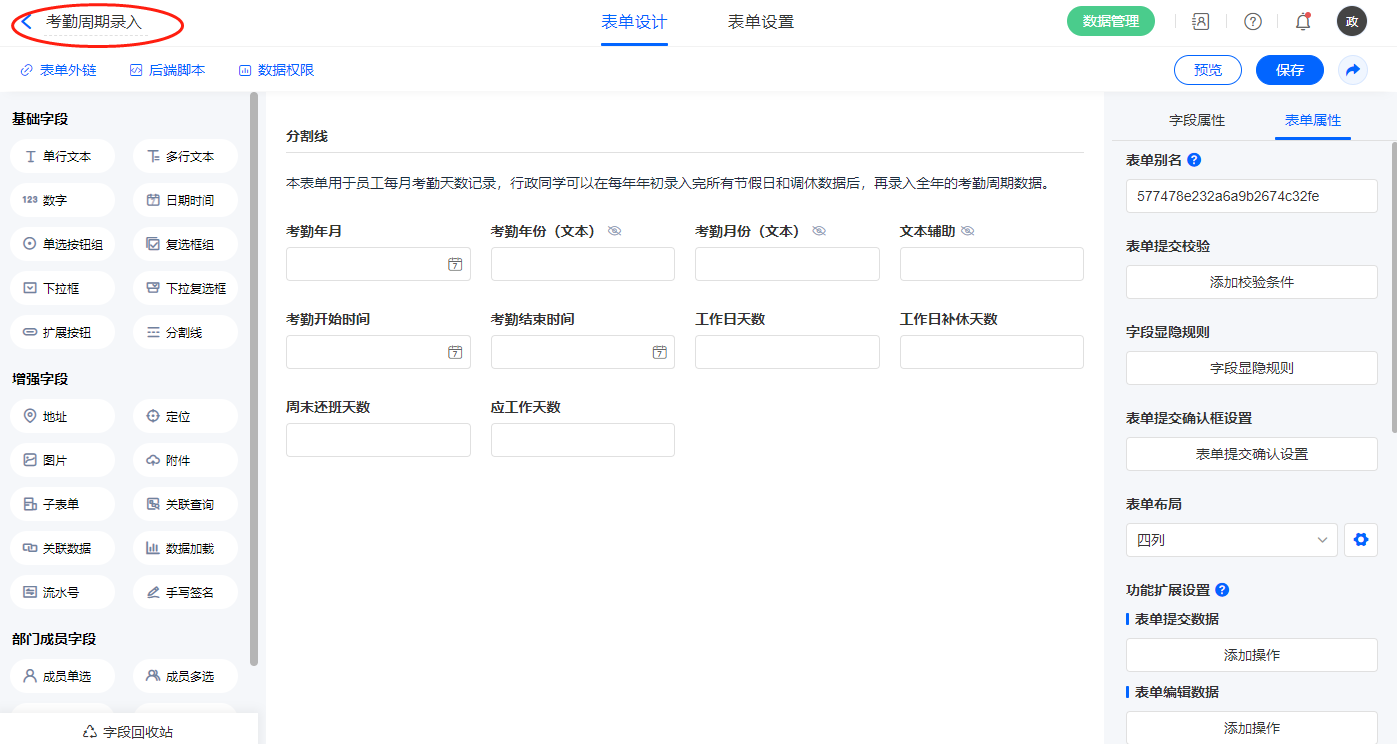Click the 添加校验条件 button
The height and width of the screenshot is (744, 1397).
[1251, 282]
